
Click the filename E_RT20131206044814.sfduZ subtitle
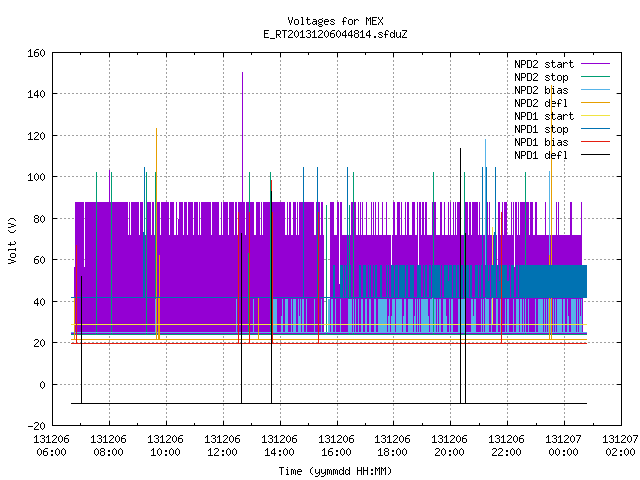tap(335, 34)
